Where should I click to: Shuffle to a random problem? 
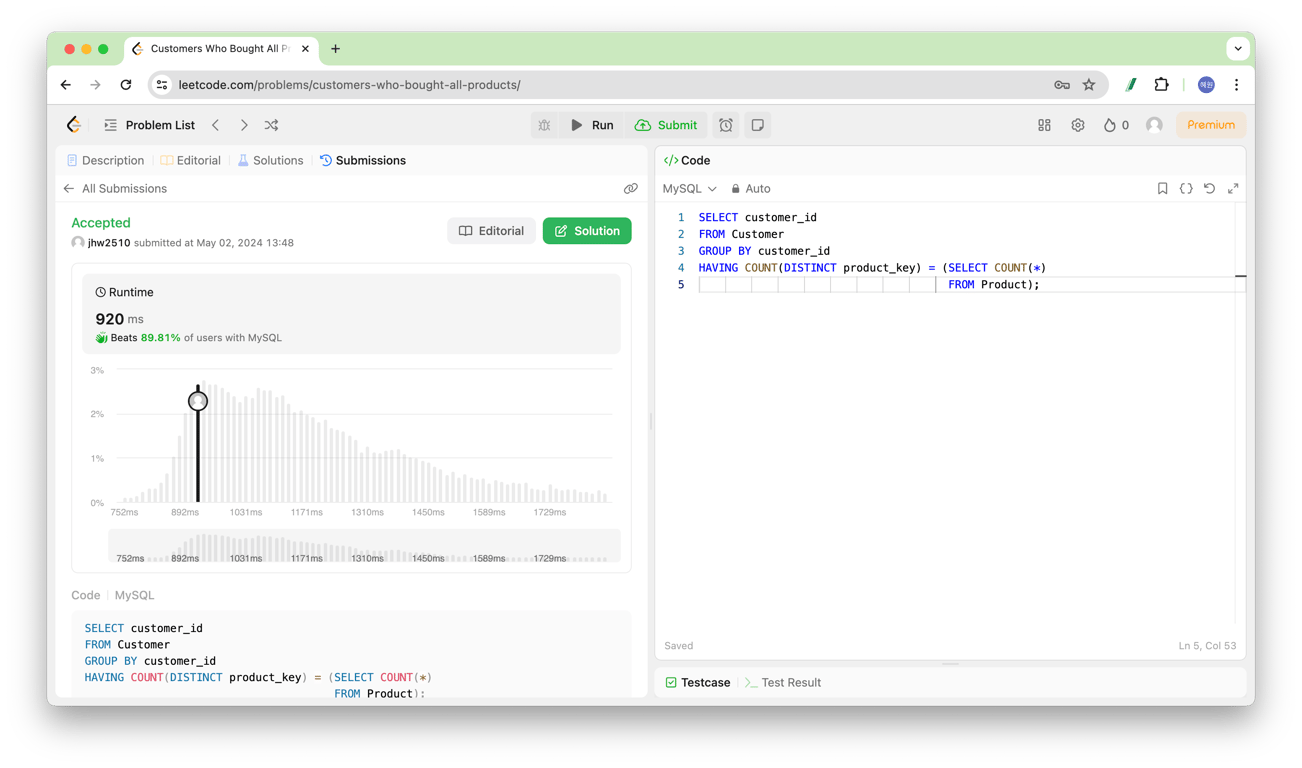coord(270,124)
